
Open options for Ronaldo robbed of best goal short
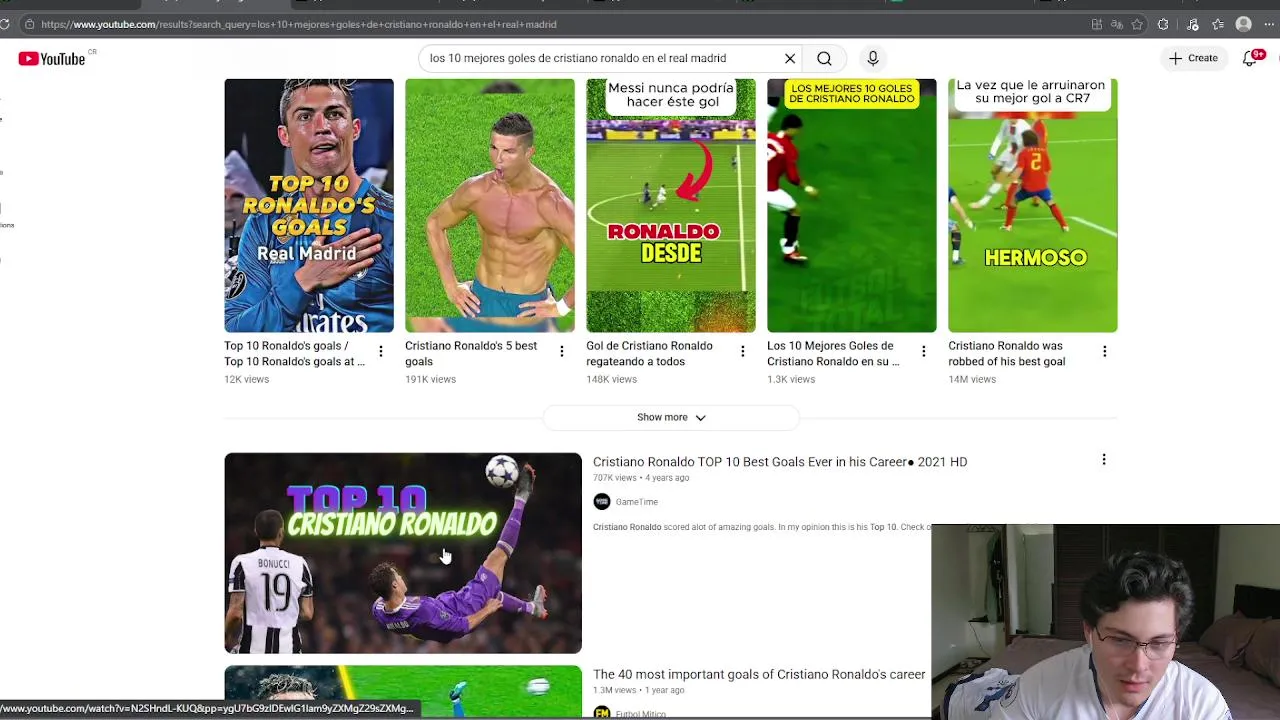pos(1105,351)
